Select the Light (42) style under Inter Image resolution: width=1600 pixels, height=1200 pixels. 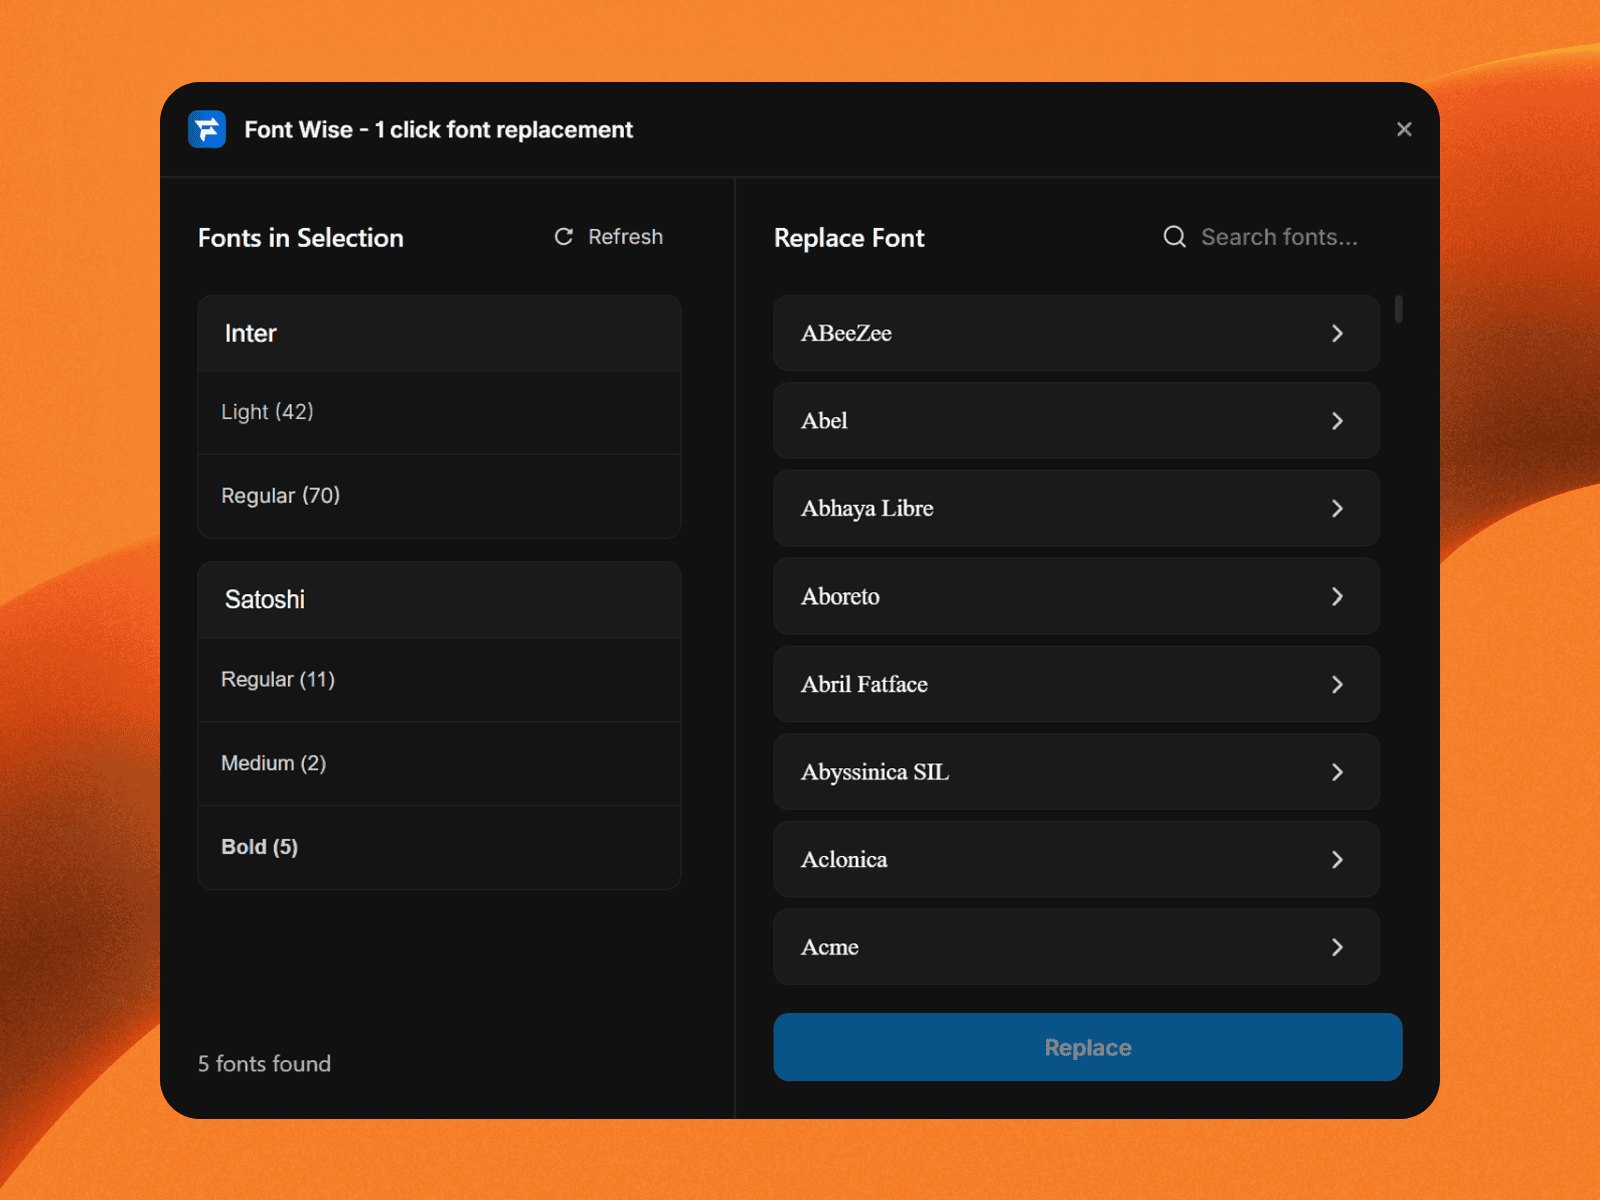pyautogui.click(x=439, y=412)
